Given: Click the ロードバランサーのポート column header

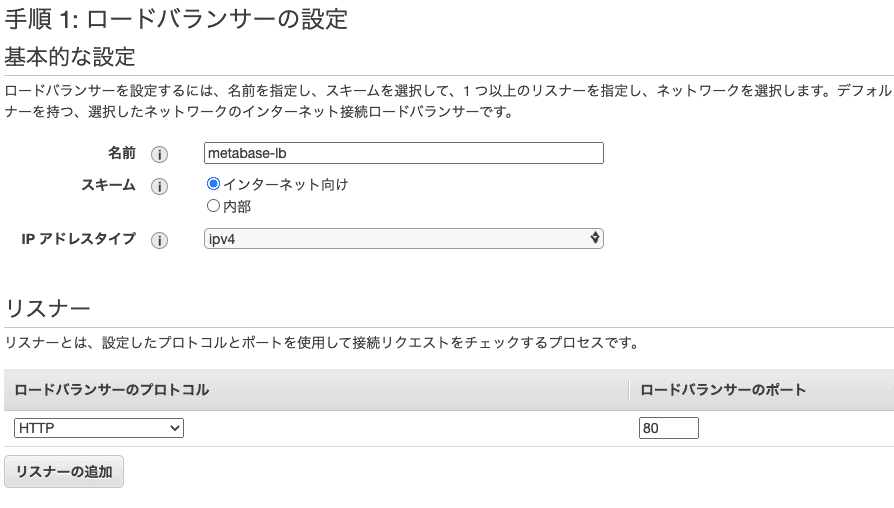Looking at the screenshot, I should (723, 390).
